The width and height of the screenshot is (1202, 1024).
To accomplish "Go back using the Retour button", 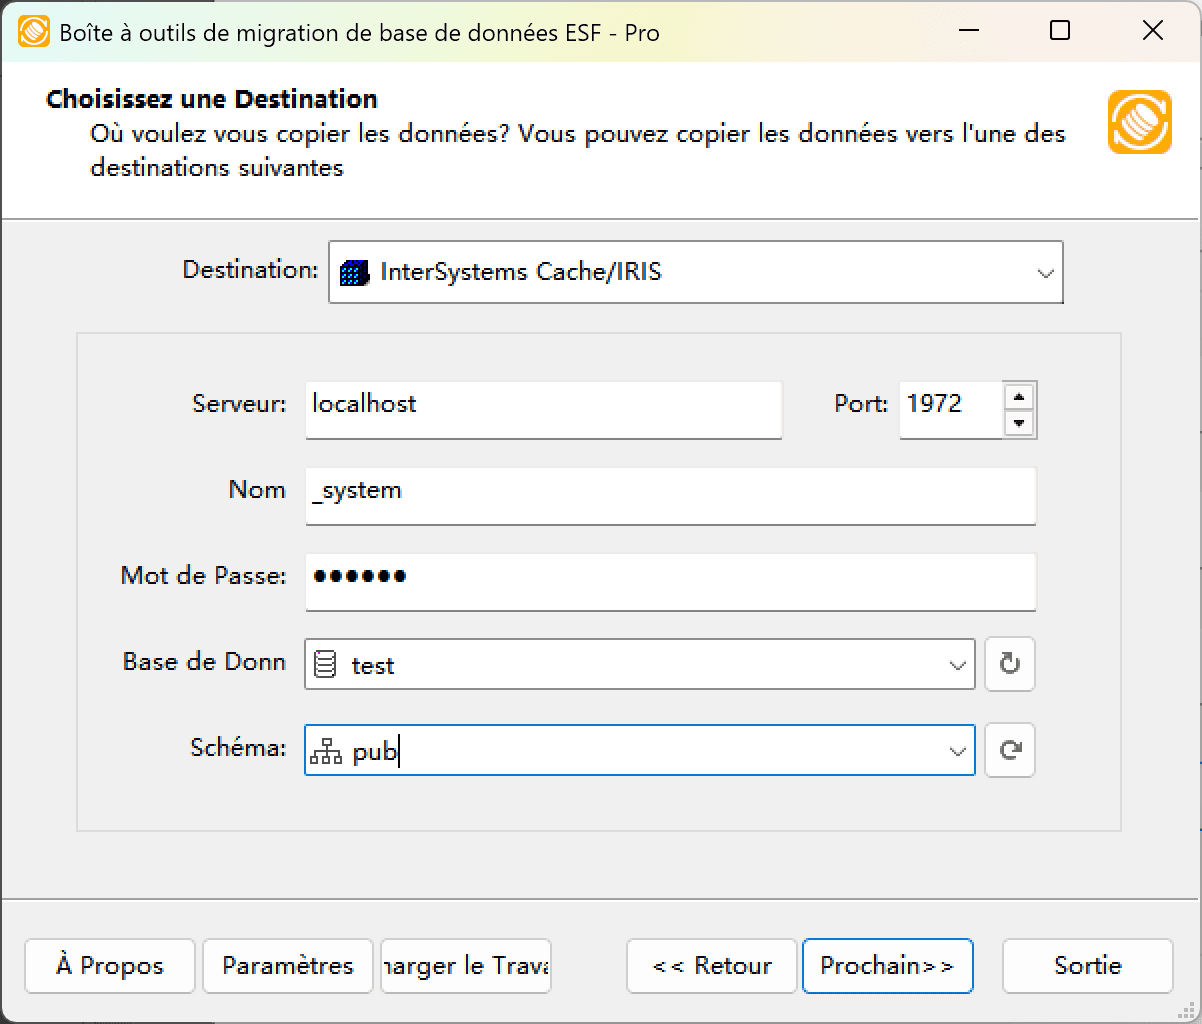I will coord(711,966).
